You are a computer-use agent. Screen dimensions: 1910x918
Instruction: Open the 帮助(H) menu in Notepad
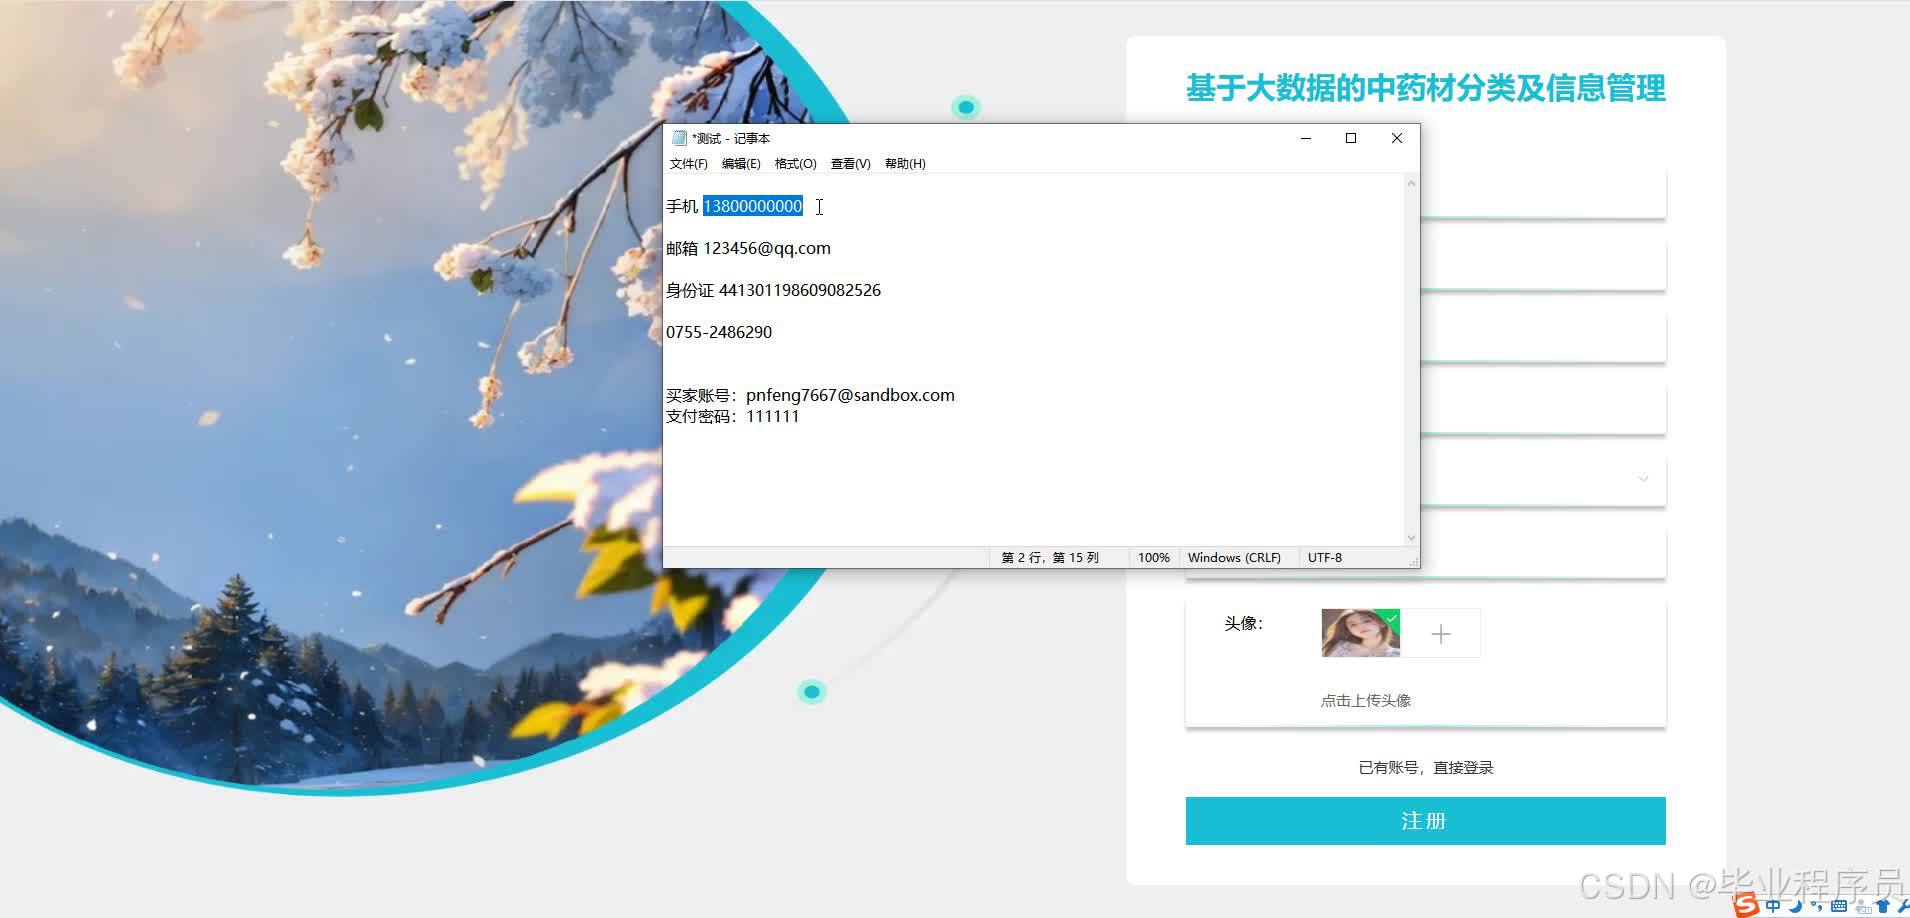pyautogui.click(x=905, y=163)
